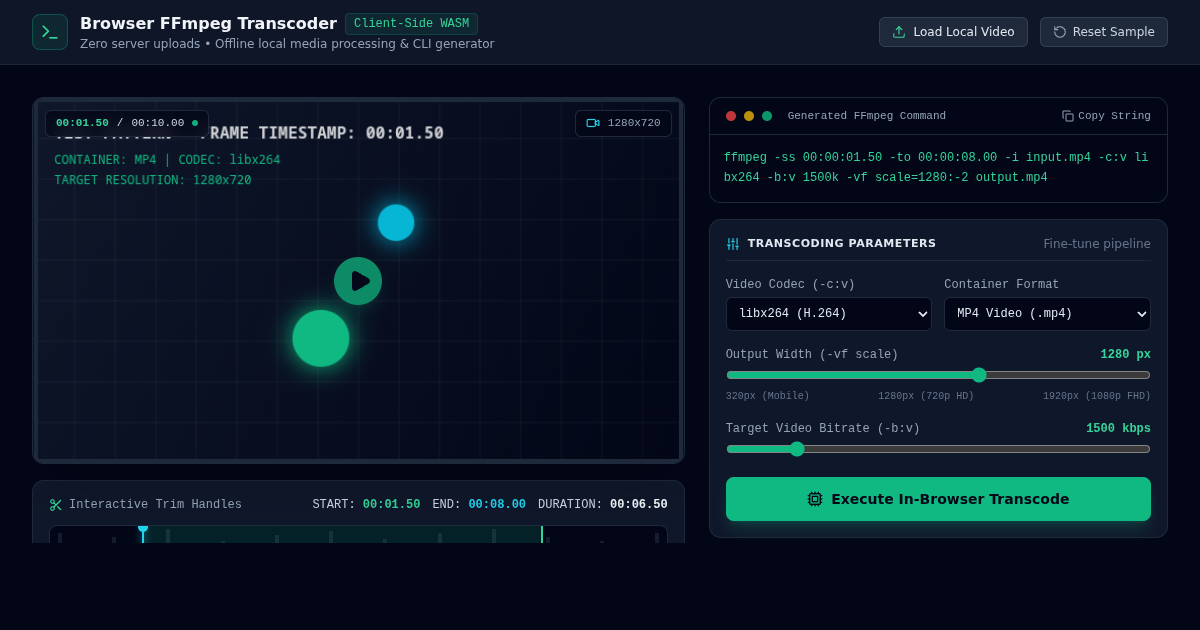This screenshot has height=630, width=1200.
Task: Copy the FFmpeg command string
Action: 1106,116
